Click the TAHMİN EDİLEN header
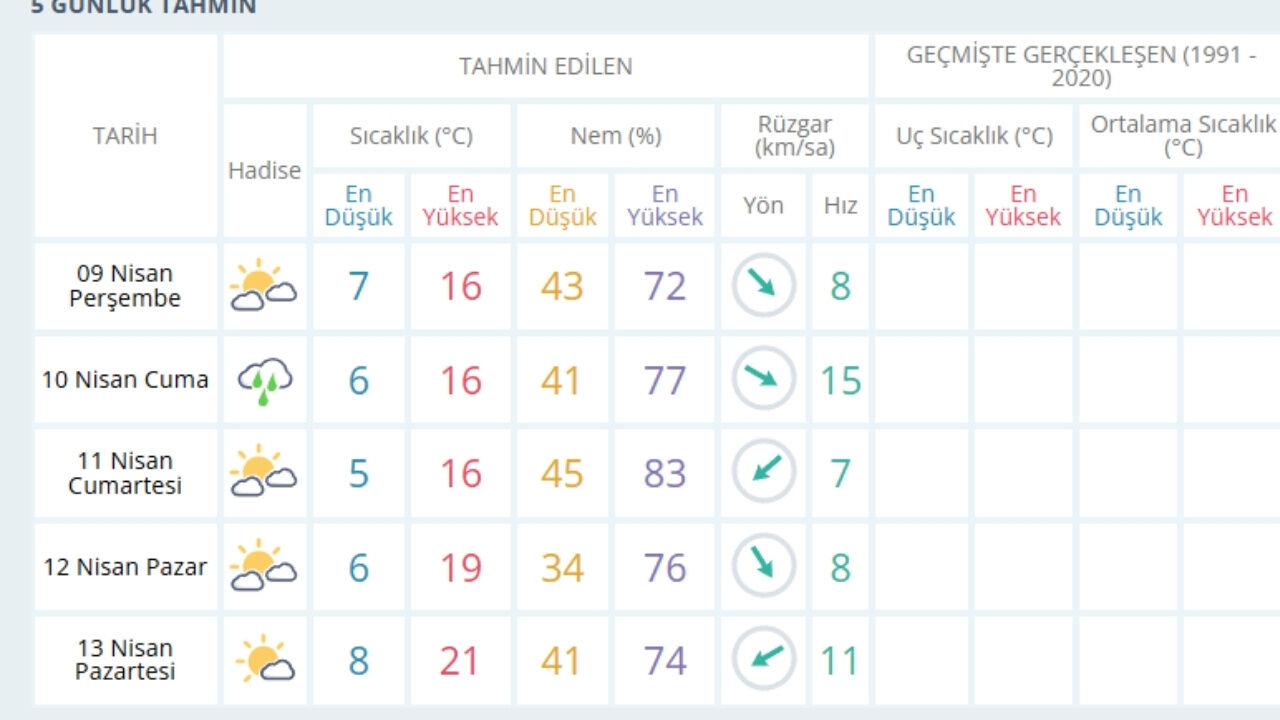Viewport: 1280px width, 720px height. (545, 67)
